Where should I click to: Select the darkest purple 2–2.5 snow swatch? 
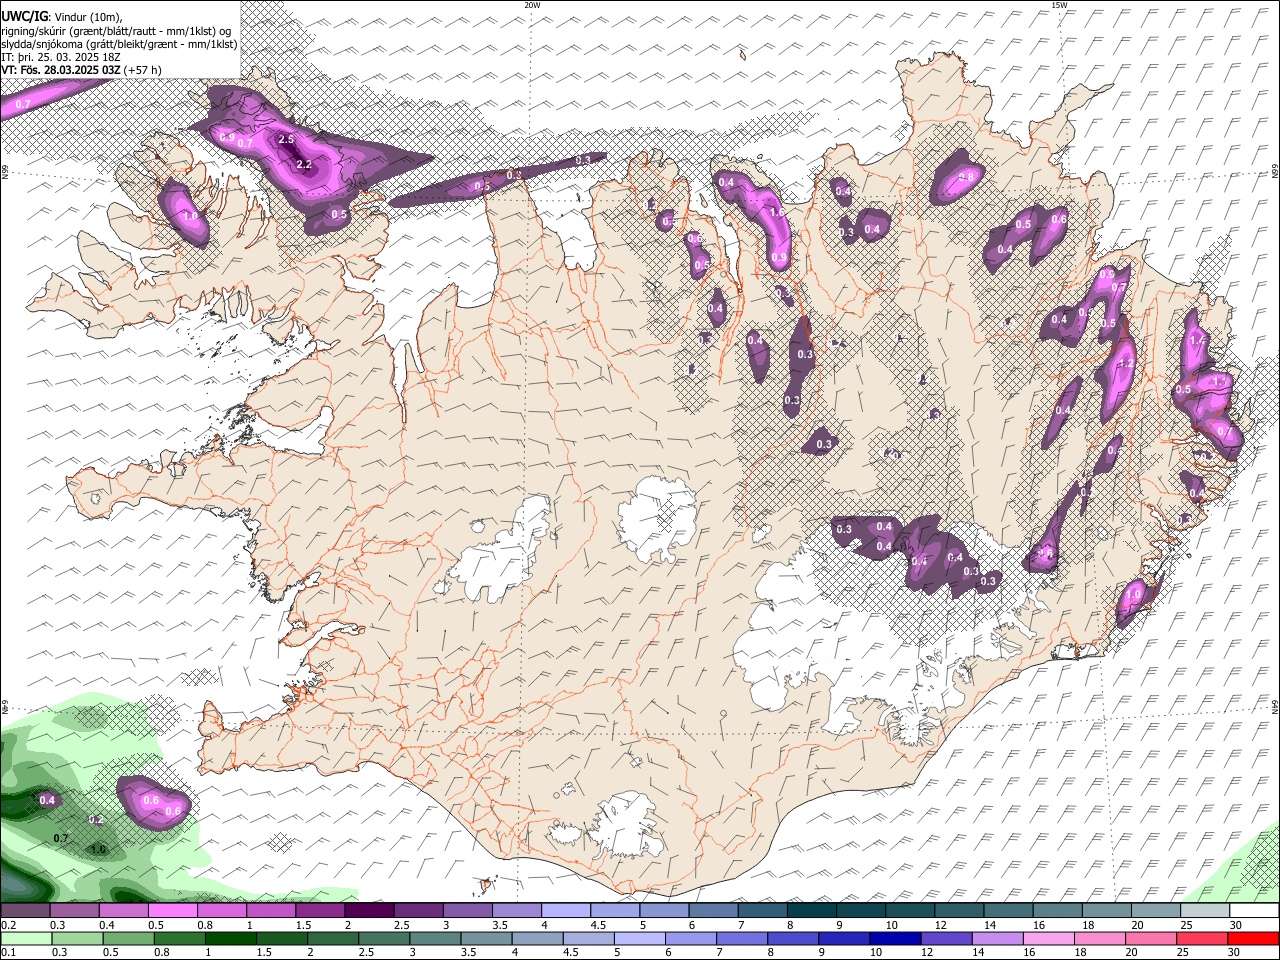369,911
